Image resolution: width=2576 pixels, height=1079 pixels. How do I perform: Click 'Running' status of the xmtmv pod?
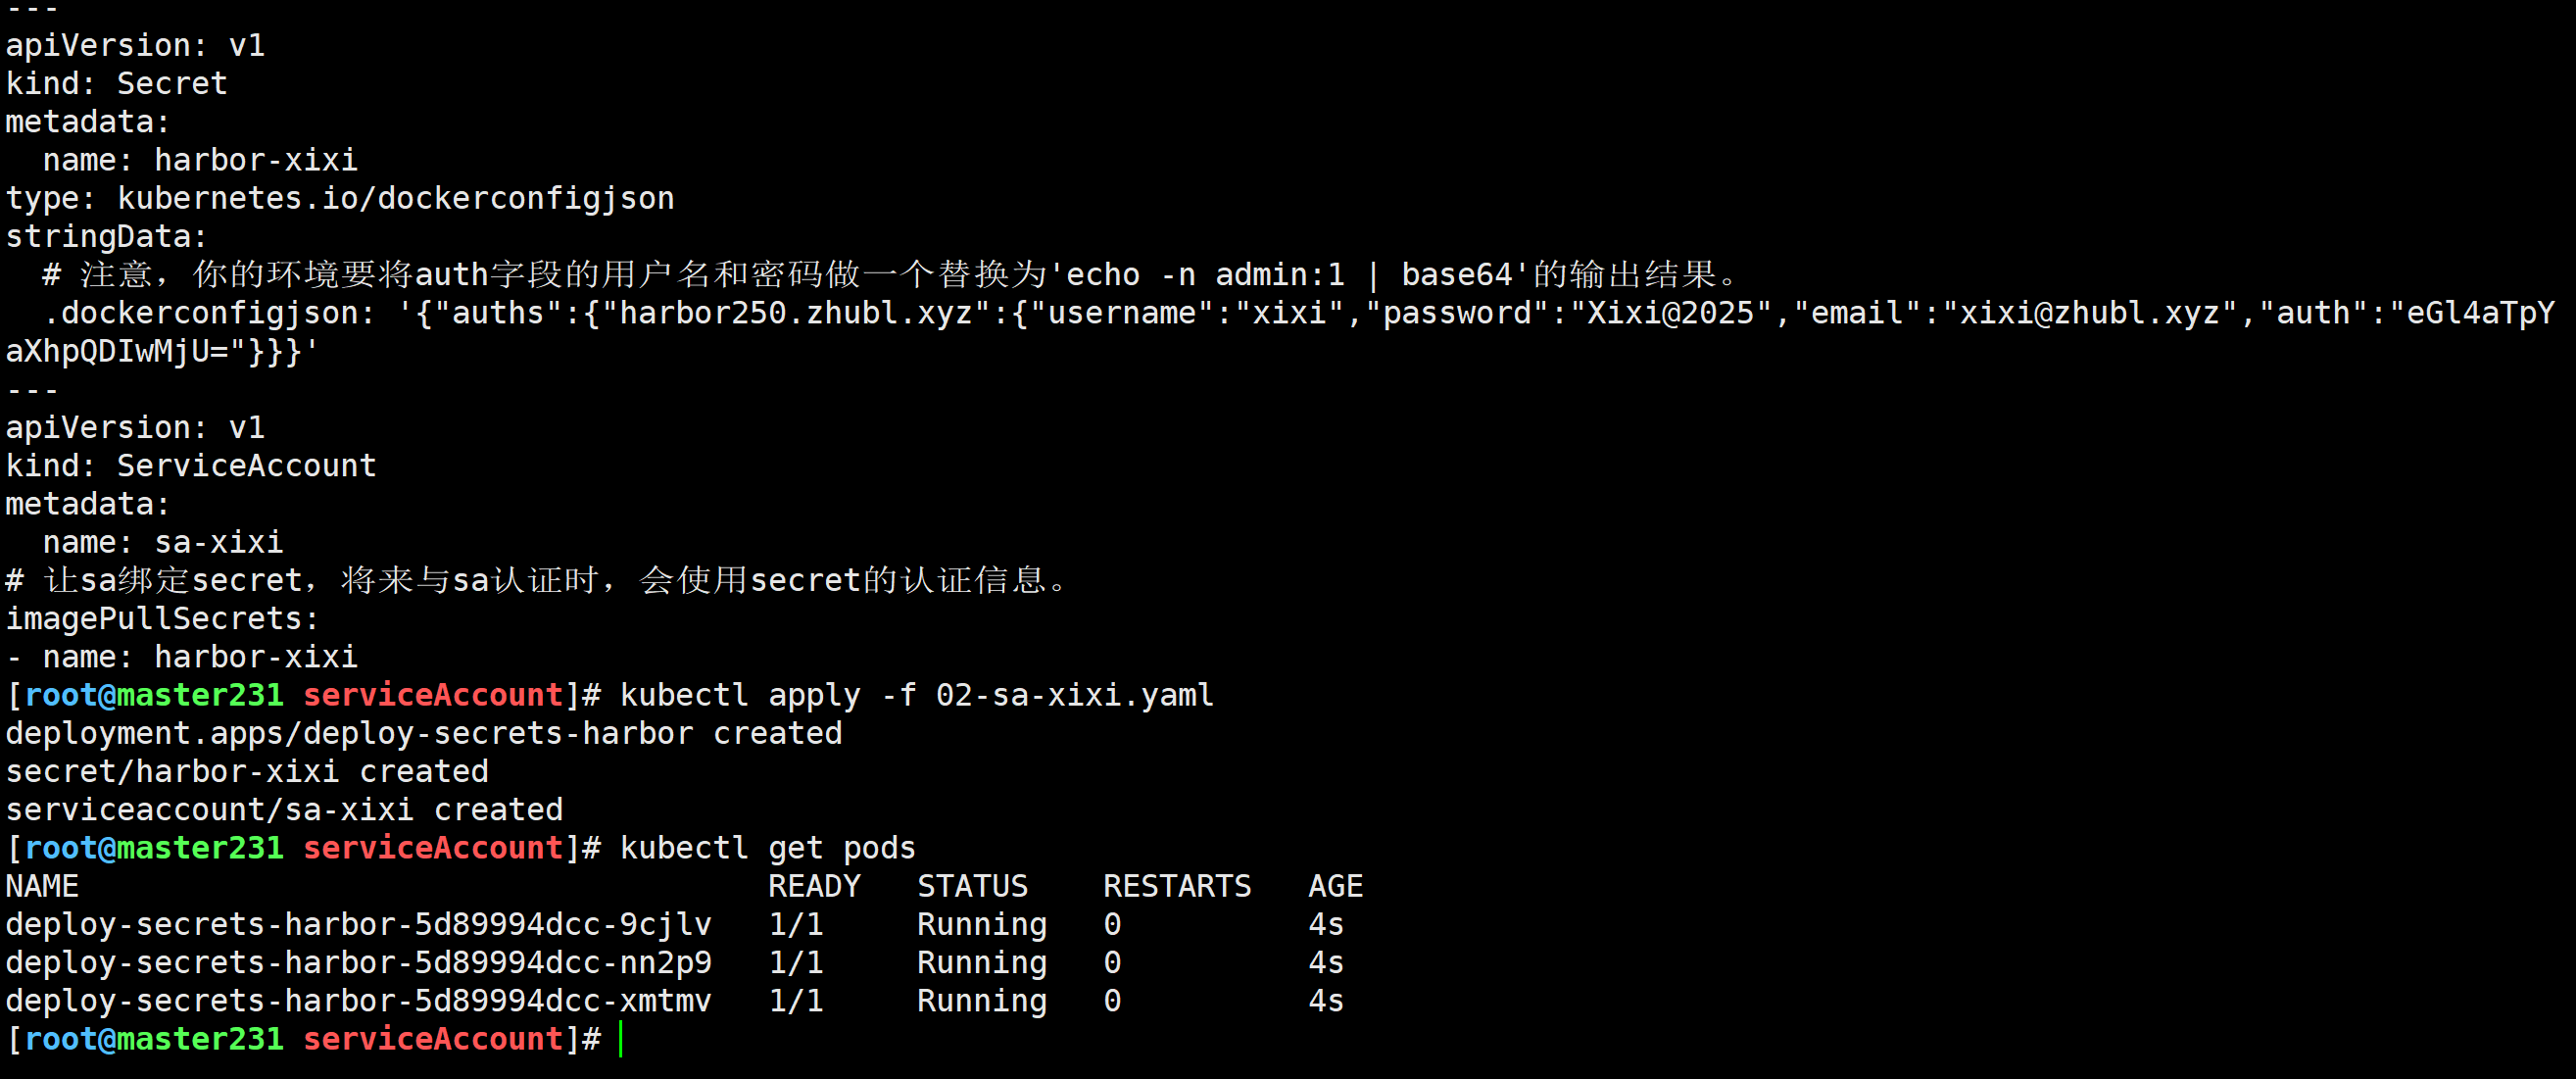click(x=982, y=1000)
